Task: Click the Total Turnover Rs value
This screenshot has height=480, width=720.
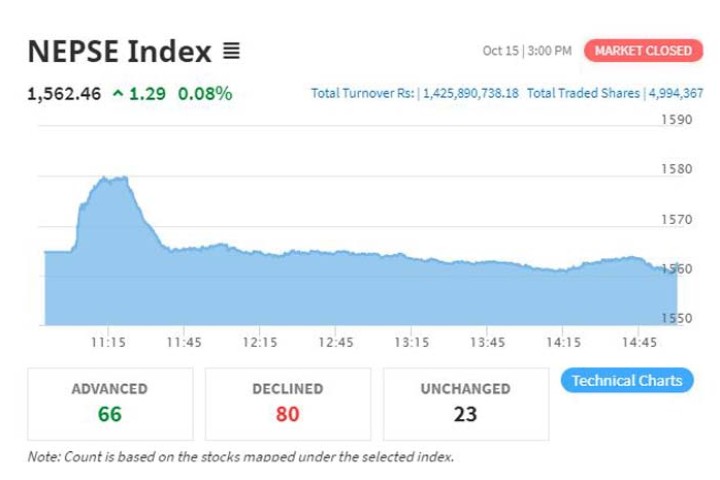Action: (470, 94)
